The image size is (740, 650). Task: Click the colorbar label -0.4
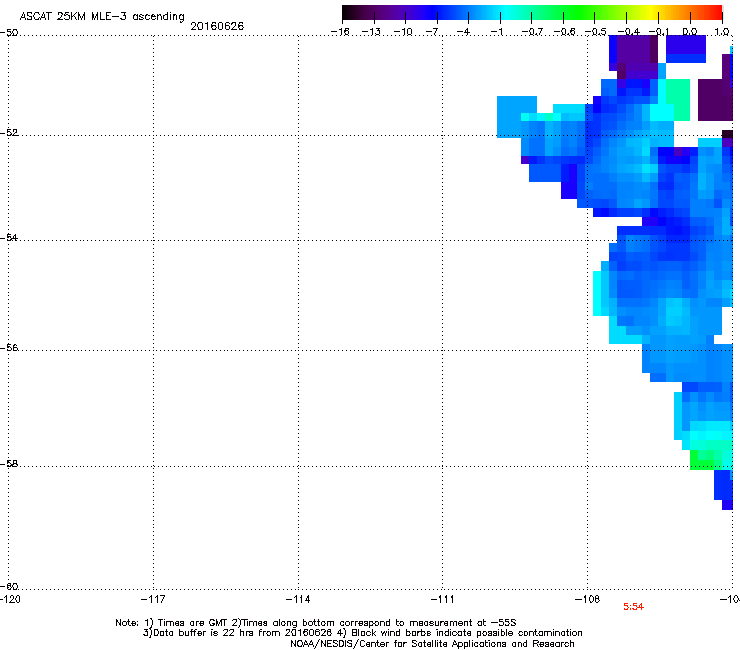(628, 32)
